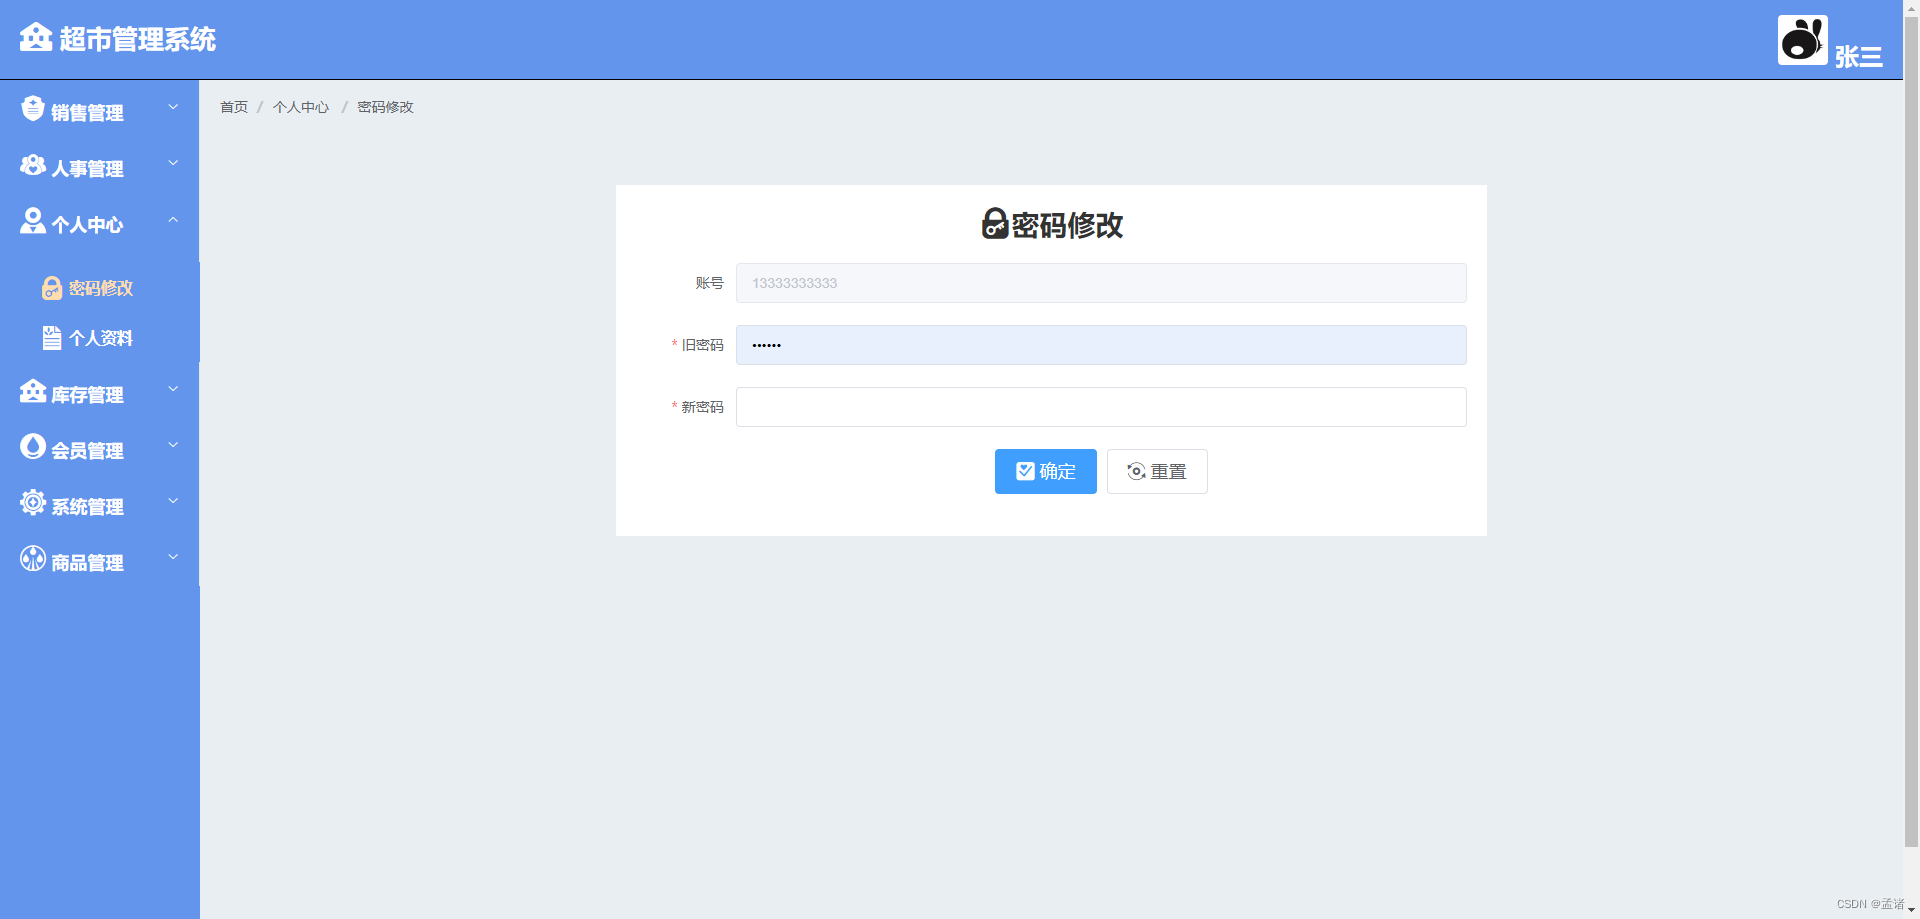
Task: Click the 密码修改 lock icon in sidebar
Action: pyautogui.click(x=52, y=288)
